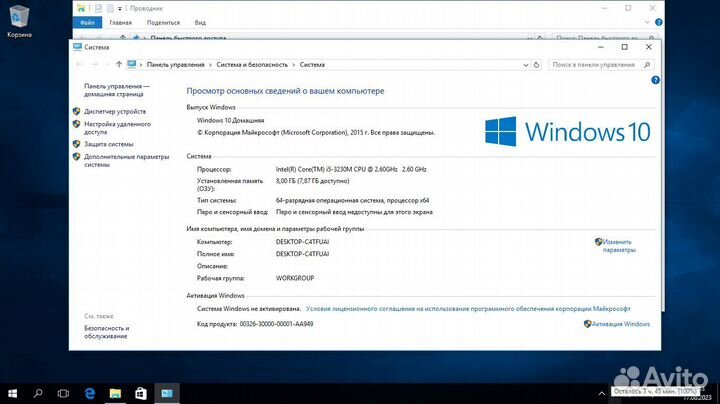This screenshot has width=720, height=404.
Task: Open Поделиться tab in Explorer window
Action: (163, 22)
